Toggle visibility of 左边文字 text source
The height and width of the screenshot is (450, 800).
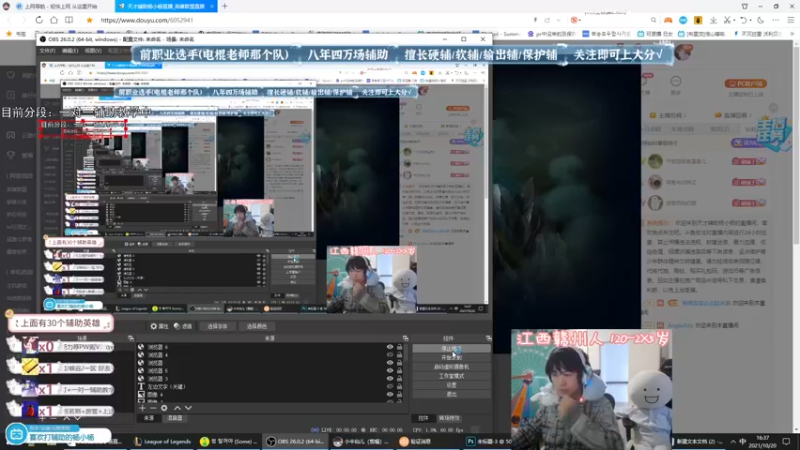pos(390,386)
